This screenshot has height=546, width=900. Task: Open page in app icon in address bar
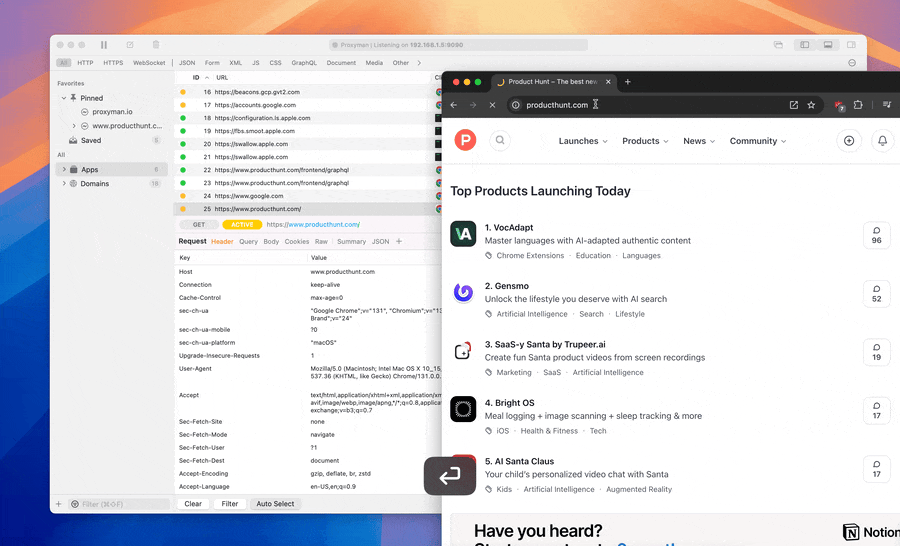point(794,105)
